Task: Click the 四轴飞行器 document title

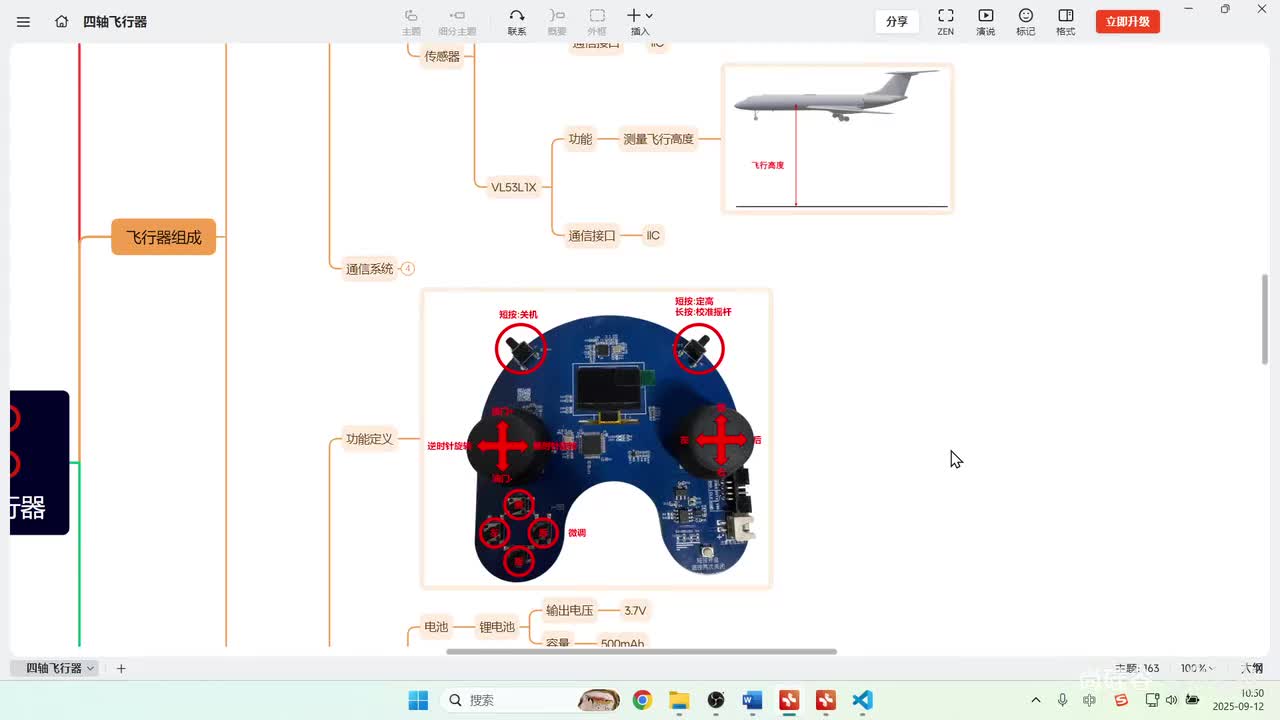Action: tap(115, 21)
